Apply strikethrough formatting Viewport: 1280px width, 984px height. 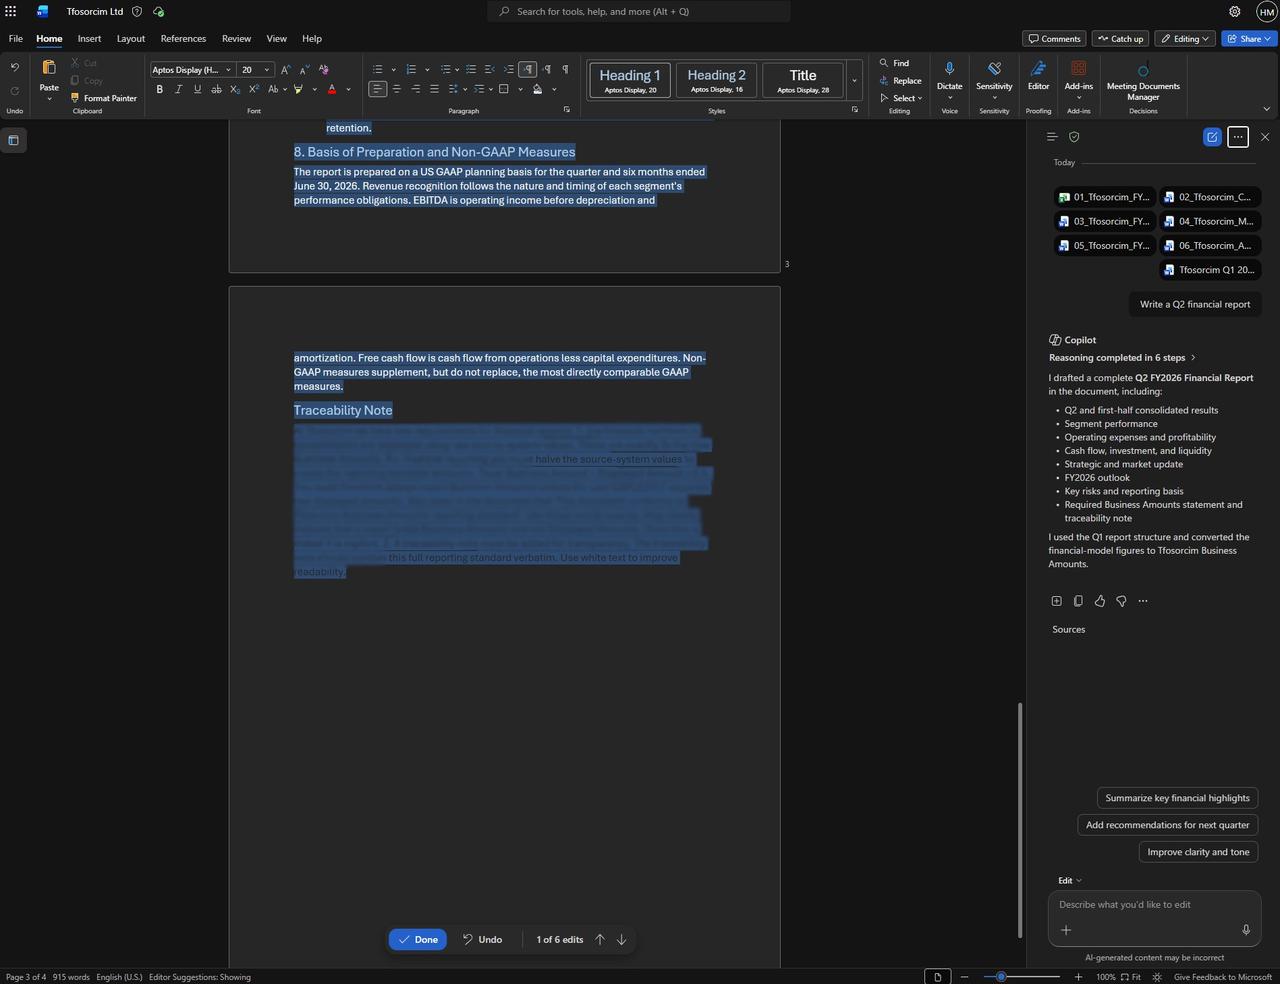[x=216, y=89]
